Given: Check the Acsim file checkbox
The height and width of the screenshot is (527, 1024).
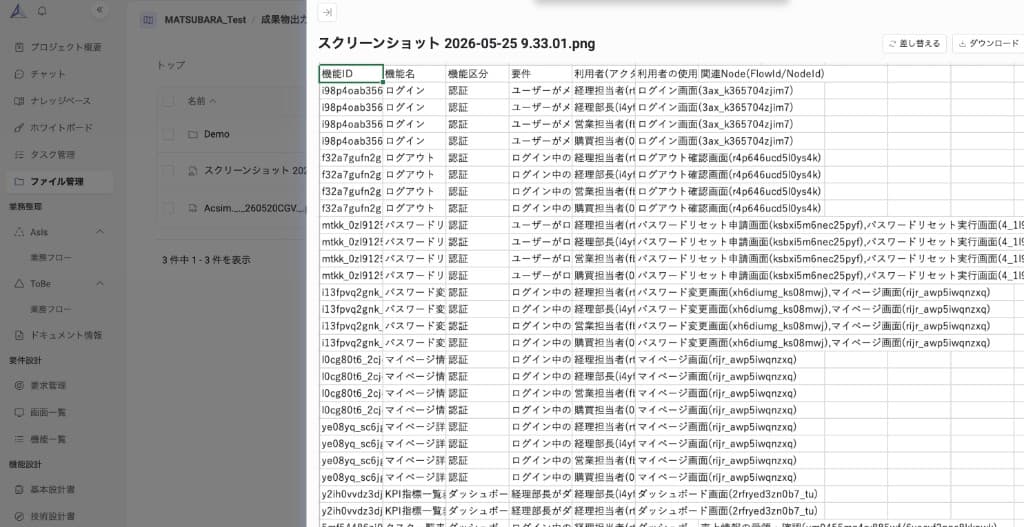Looking at the screenshot, I should [168, 208].
